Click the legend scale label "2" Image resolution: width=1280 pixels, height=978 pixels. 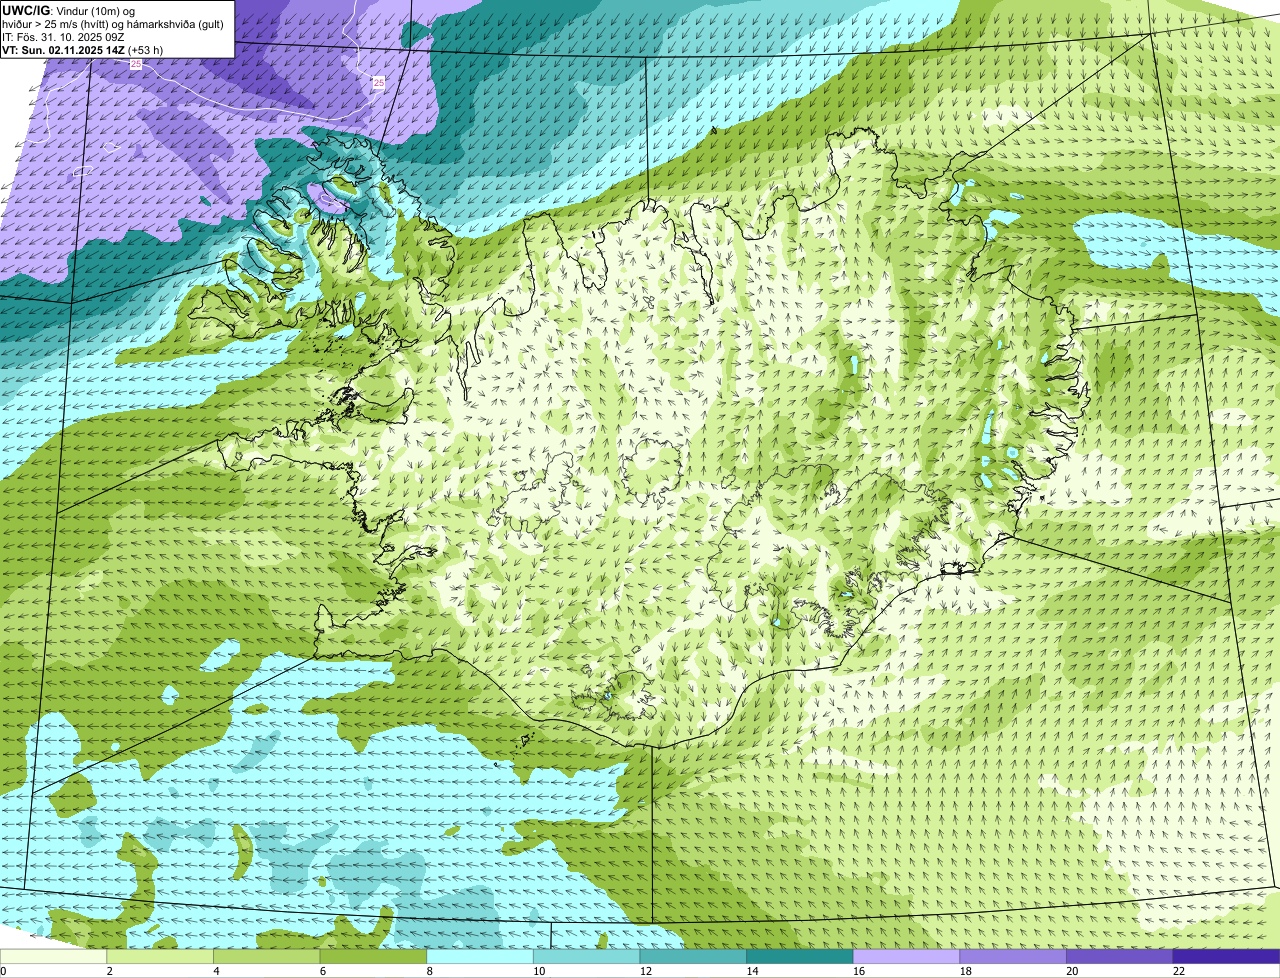(109, 971)
